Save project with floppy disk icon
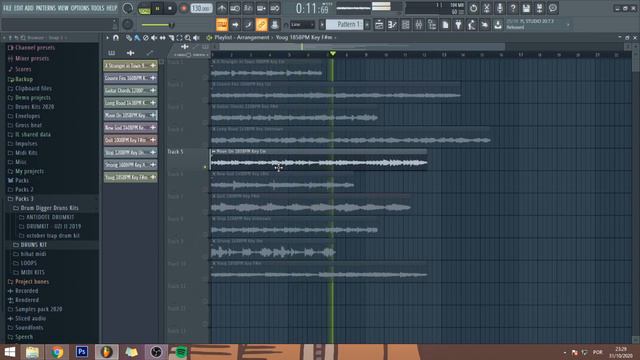This screenshot has width=640, height=360. pyautogui.click(x=526, y=8)
